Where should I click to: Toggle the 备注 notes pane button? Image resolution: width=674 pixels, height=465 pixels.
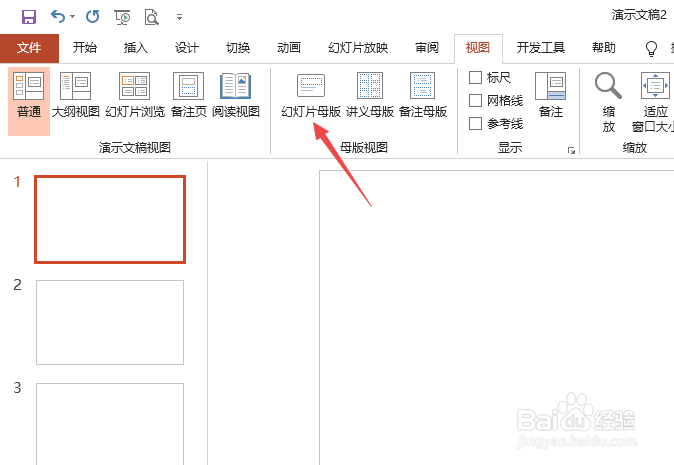[551, 95]
